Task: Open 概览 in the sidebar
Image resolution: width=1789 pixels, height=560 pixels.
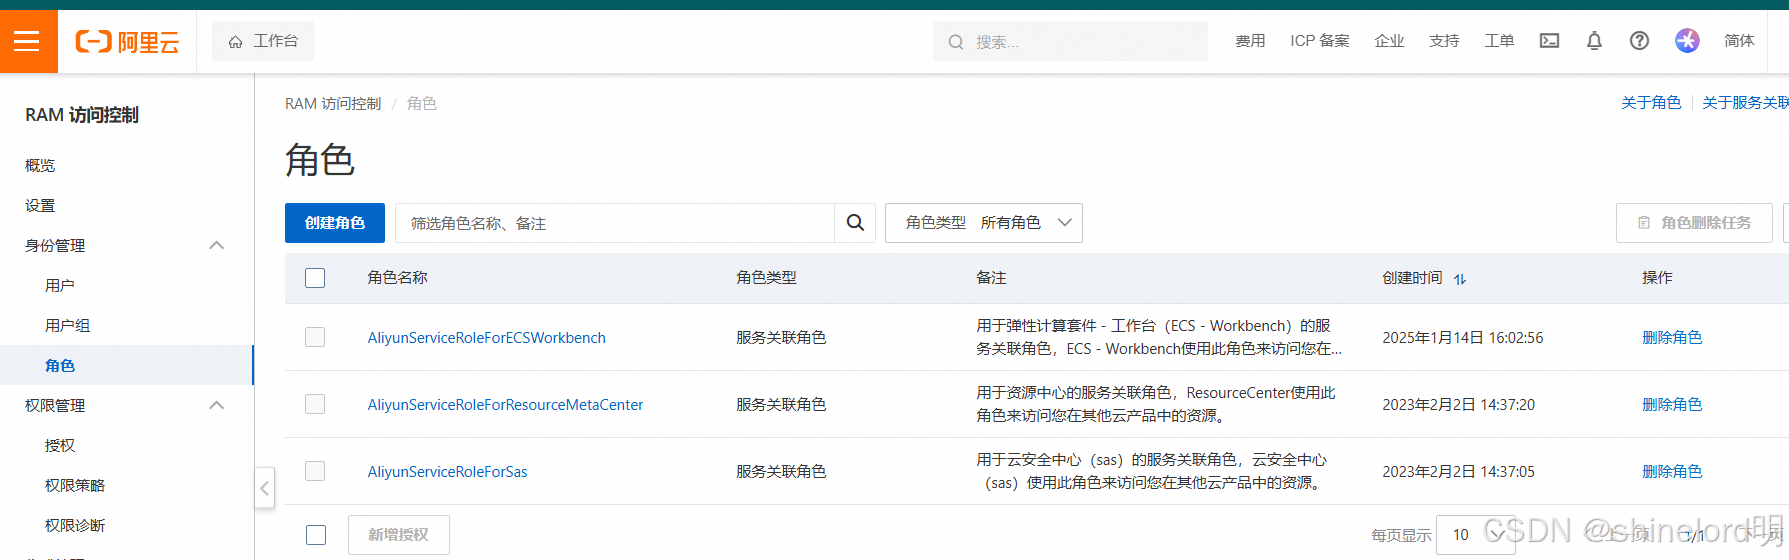Action: click(x=40, y=165)
